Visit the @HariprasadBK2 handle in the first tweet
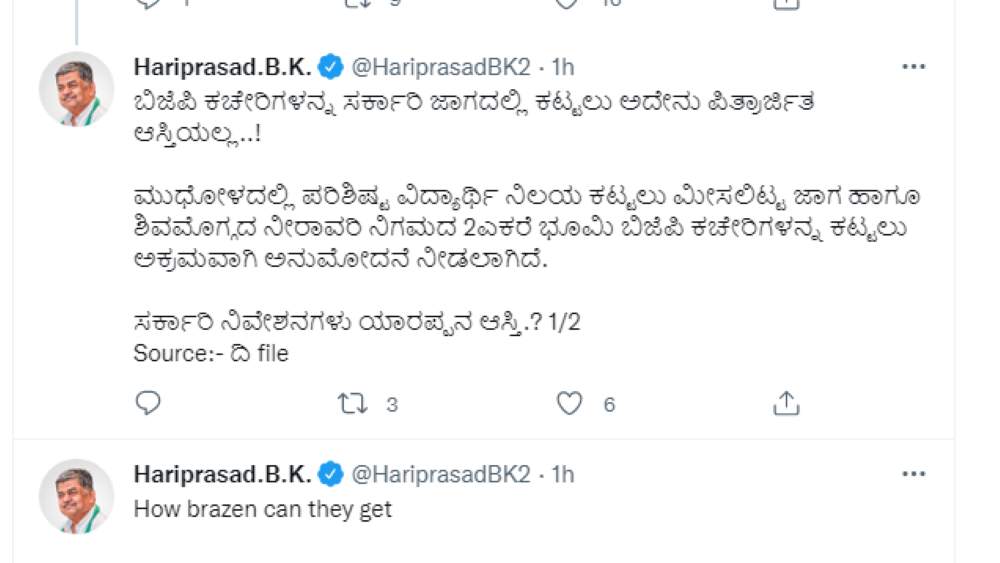Image resolution: width=1000 pixels, height=563 pixels. point(438,67)
